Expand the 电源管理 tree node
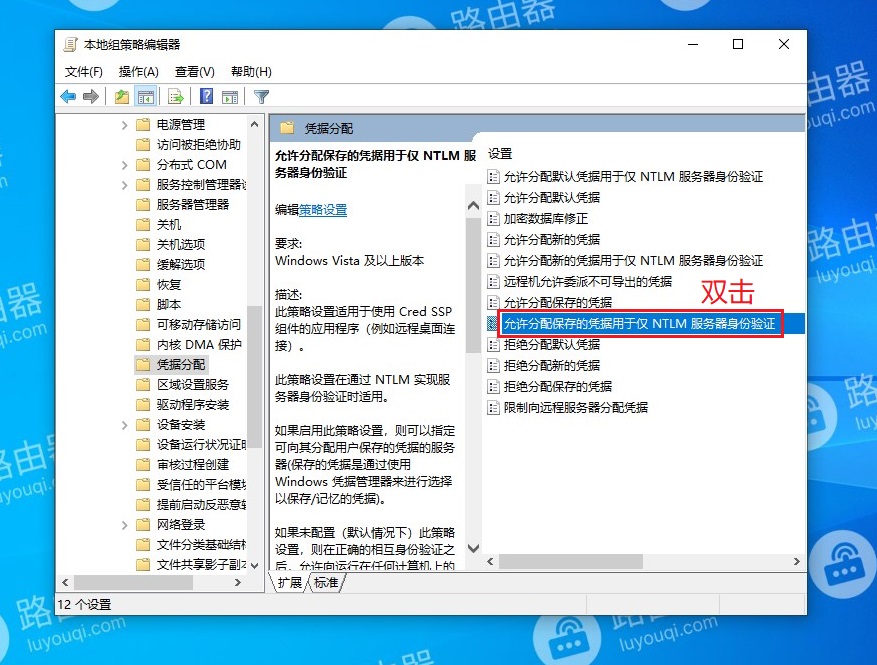Image resolution: width=877 pixels, height=665 pixels. pos(125,125)
